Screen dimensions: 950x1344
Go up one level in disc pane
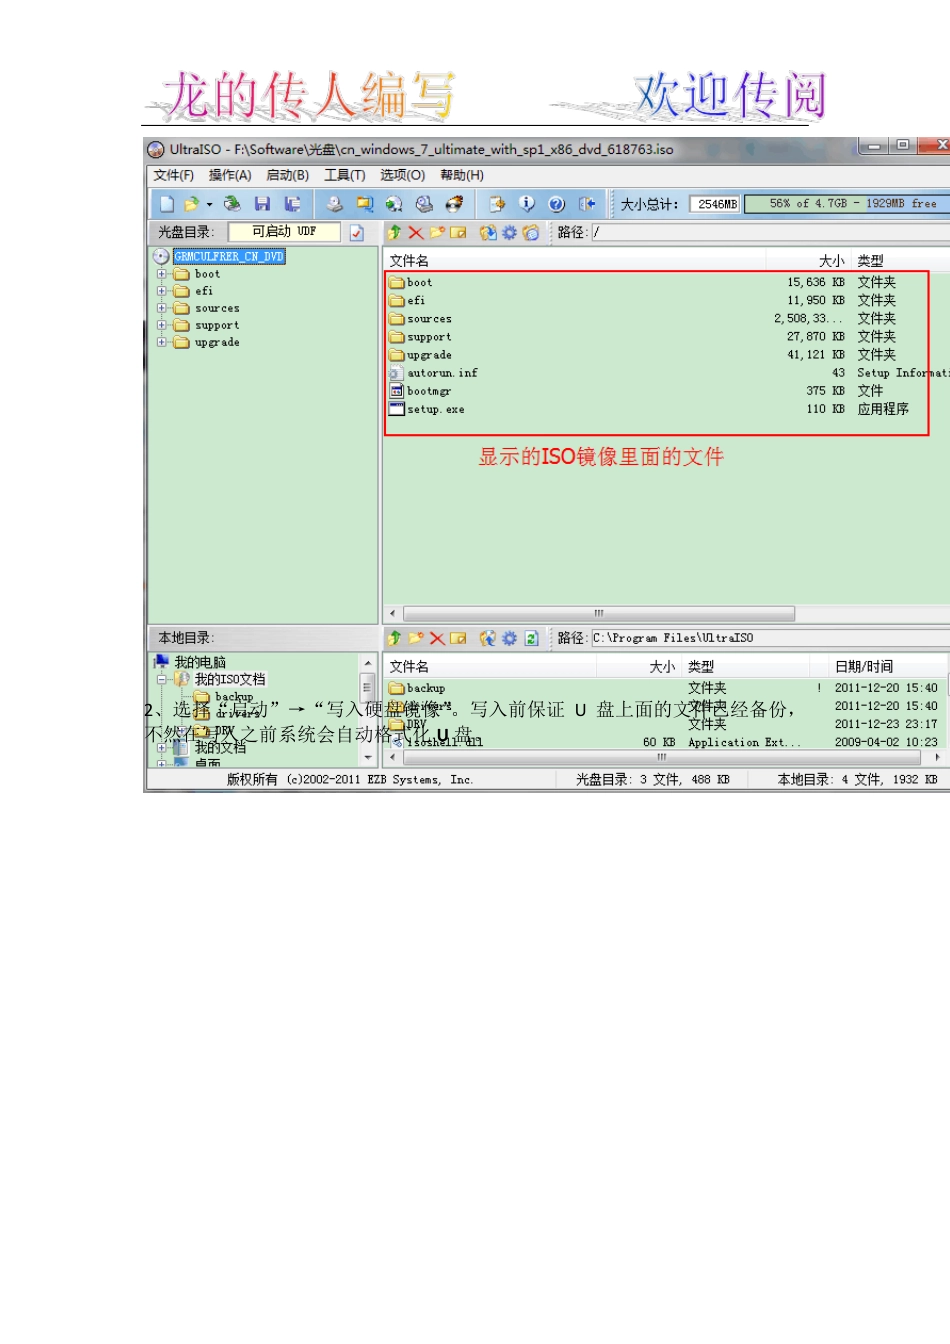coord(394,232)
